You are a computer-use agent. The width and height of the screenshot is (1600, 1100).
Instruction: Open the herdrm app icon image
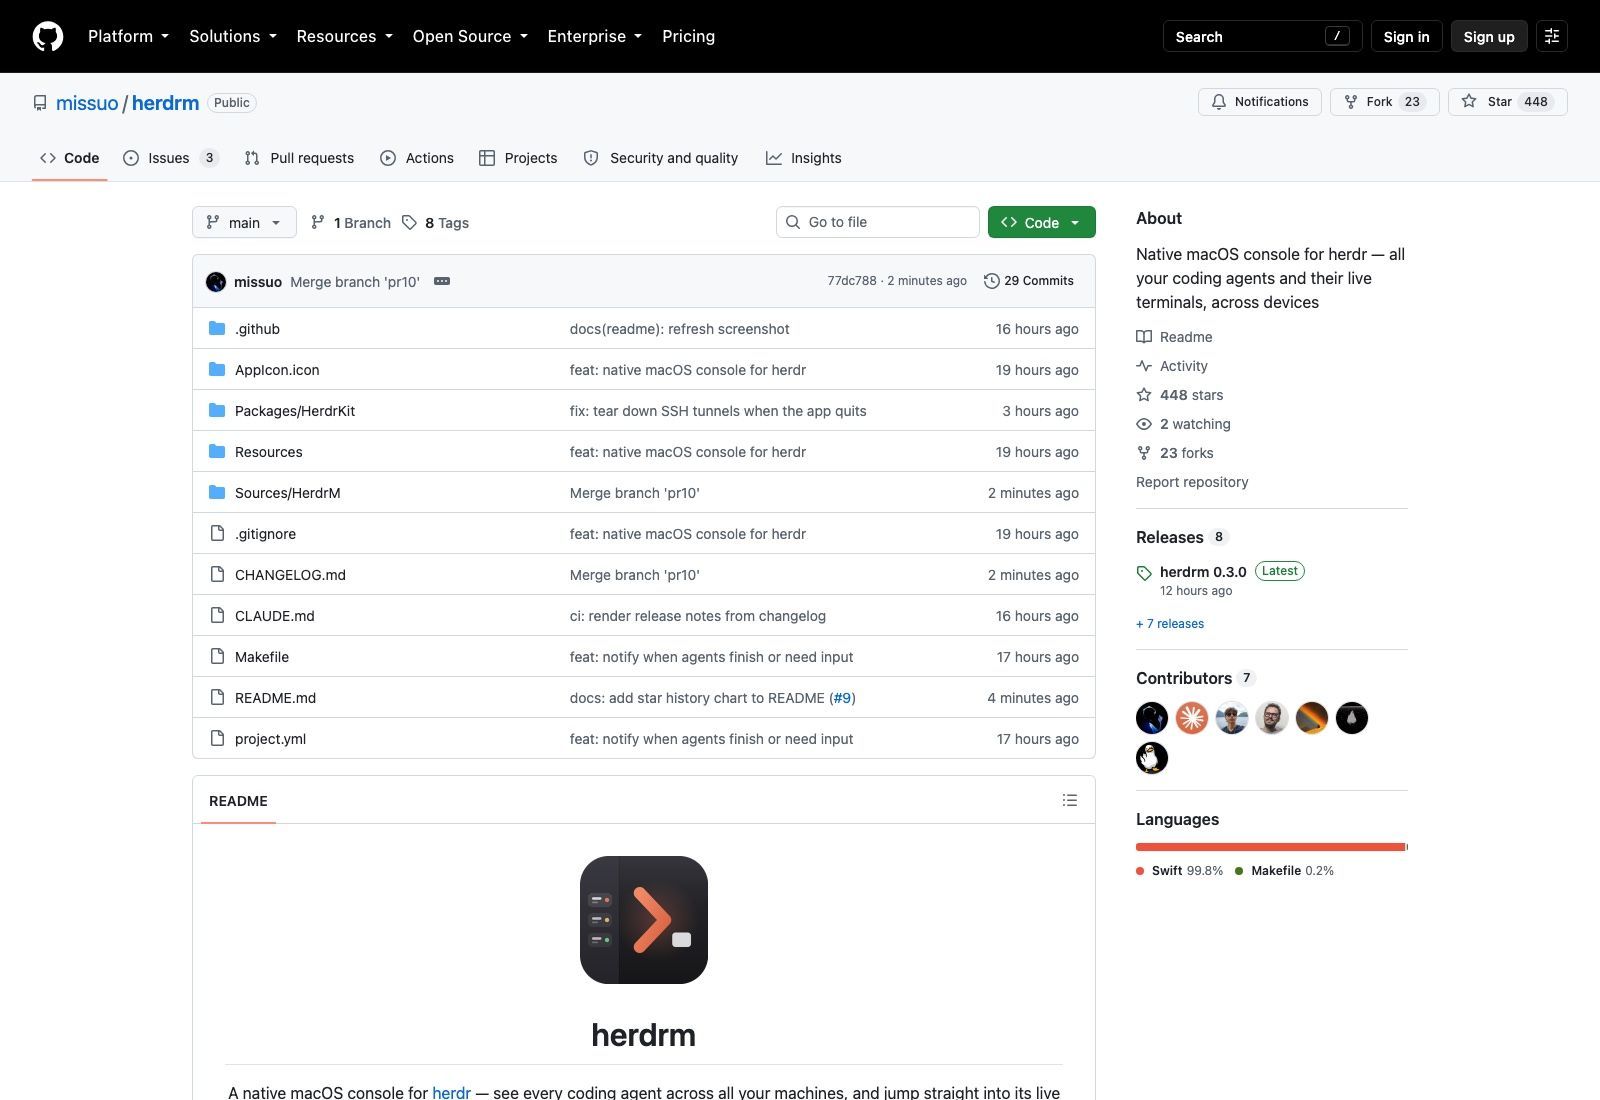(x=644, y=920)
